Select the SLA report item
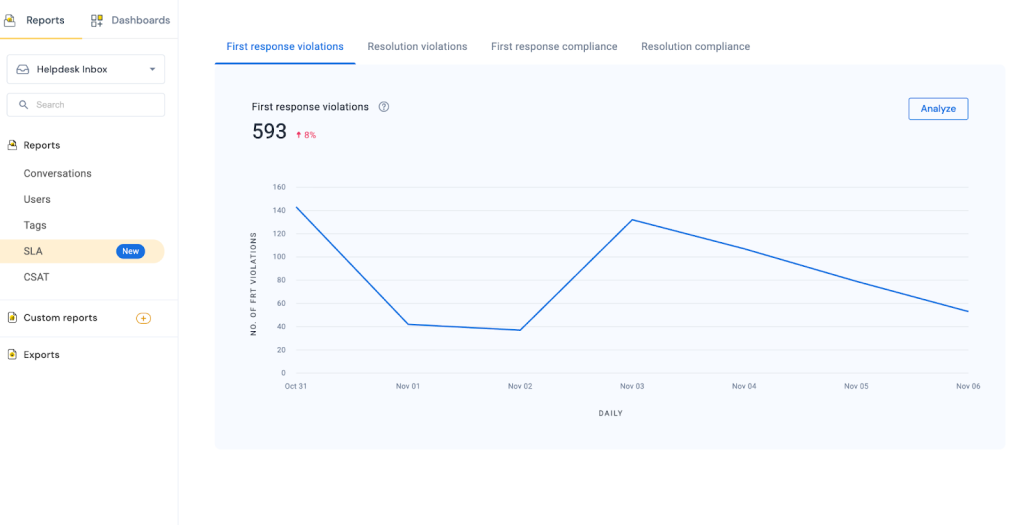The image size is (1024, 525). [x=82, y=251]
